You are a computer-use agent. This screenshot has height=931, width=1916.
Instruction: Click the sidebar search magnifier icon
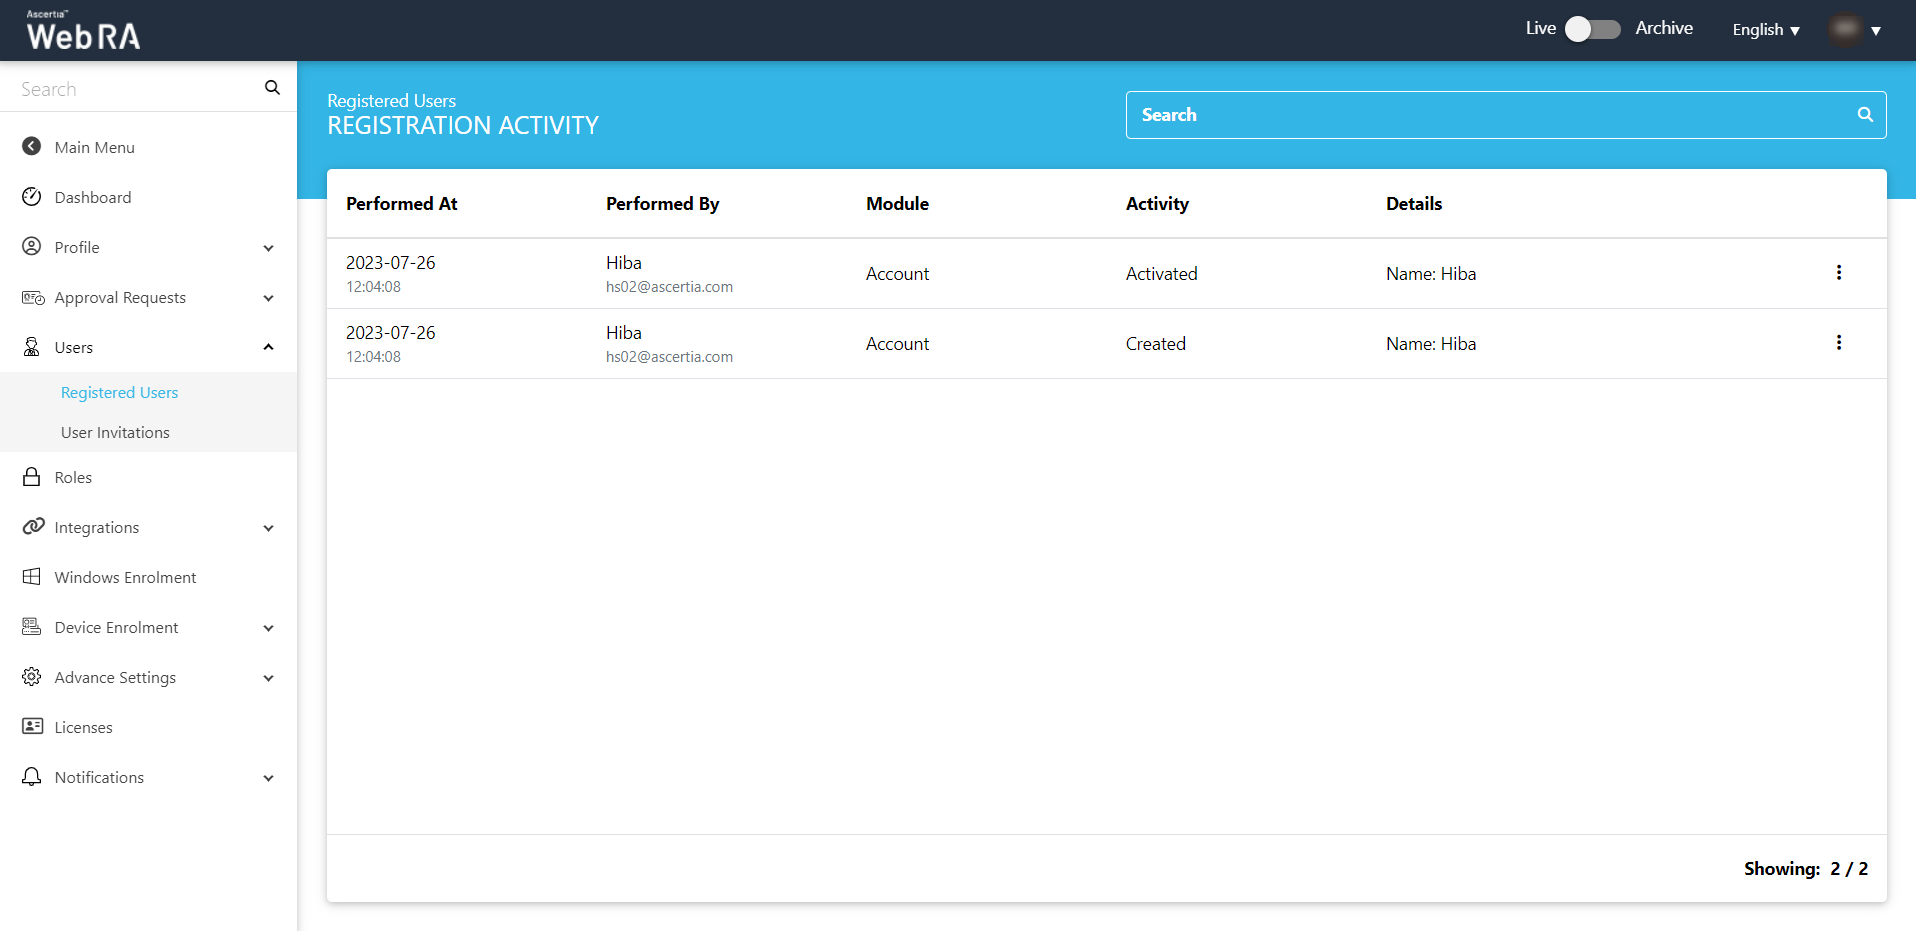pos(272,88)
